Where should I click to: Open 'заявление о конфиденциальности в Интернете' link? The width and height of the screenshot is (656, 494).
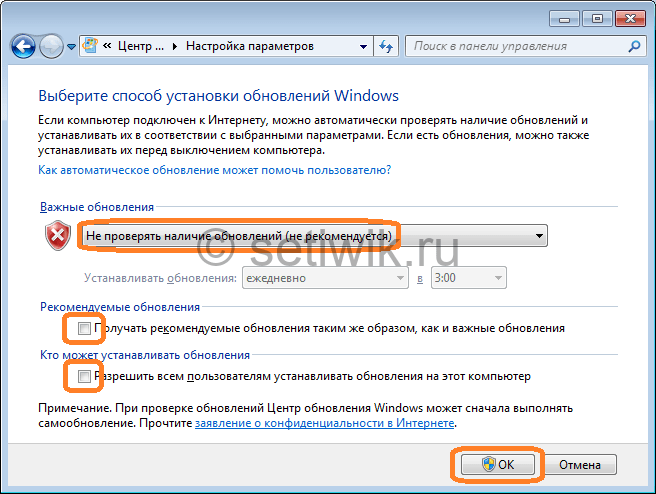pos(325,423)
